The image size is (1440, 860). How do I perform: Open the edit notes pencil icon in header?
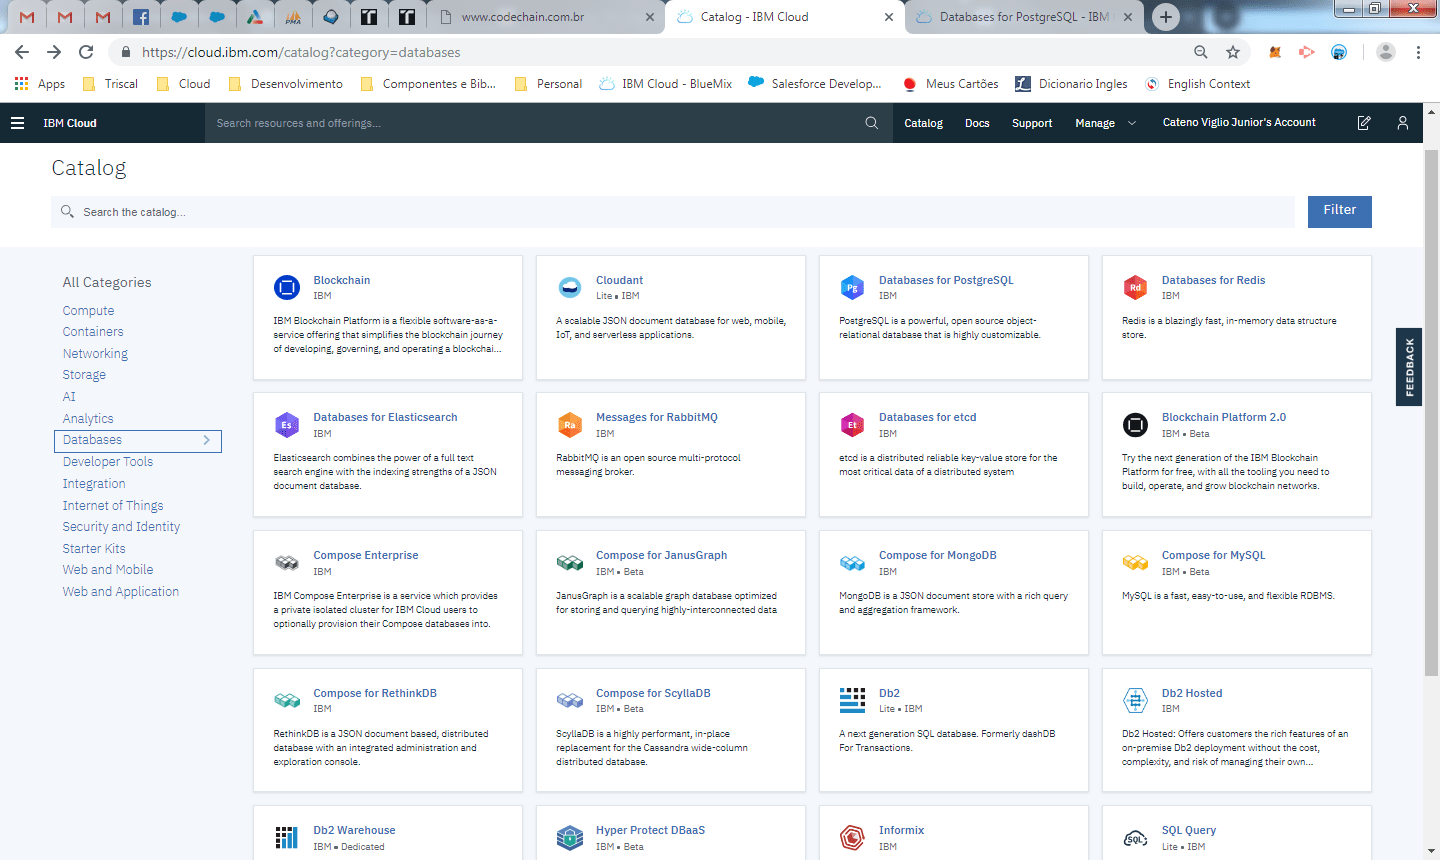click(1364, 123)
